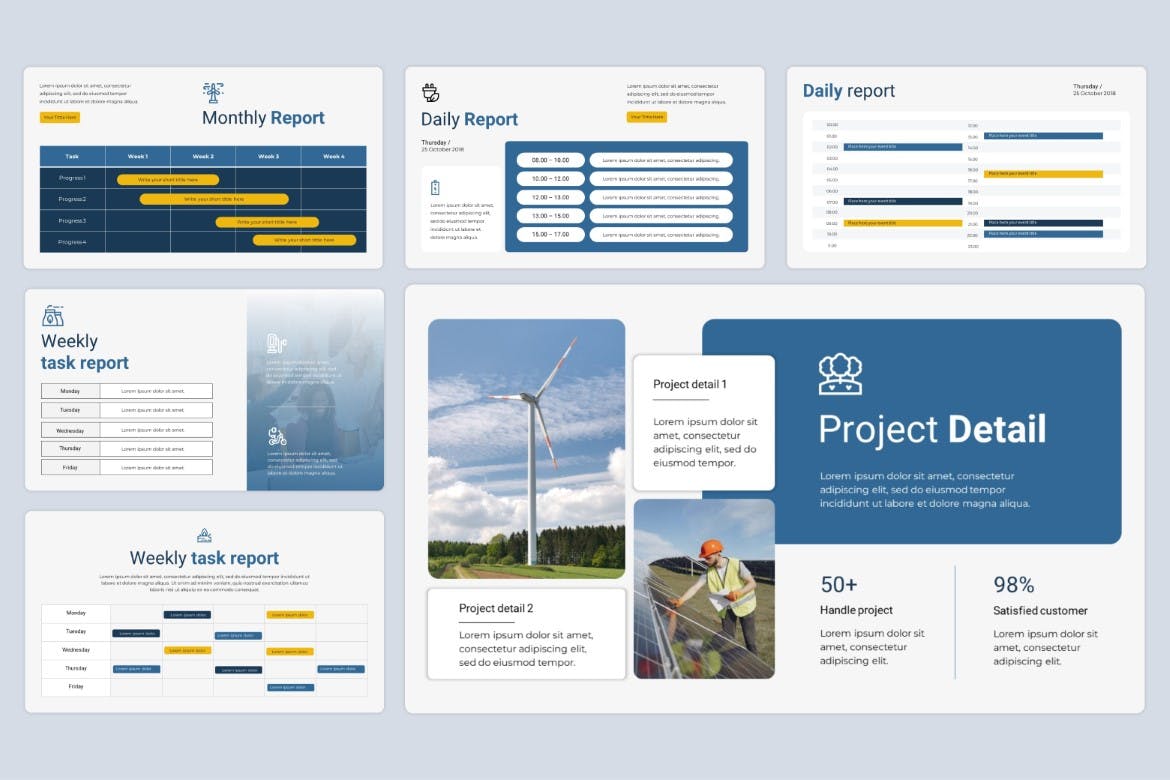Click the yellow Progress1 gantt bar
Viewport: 1170px width, 780px height.
(x=168, y=180)
